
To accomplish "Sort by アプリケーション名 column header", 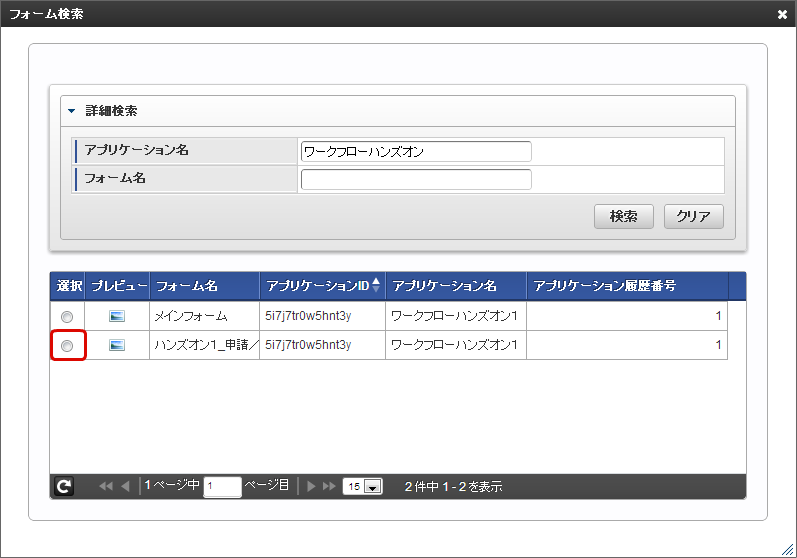I will tap(444, 286).
